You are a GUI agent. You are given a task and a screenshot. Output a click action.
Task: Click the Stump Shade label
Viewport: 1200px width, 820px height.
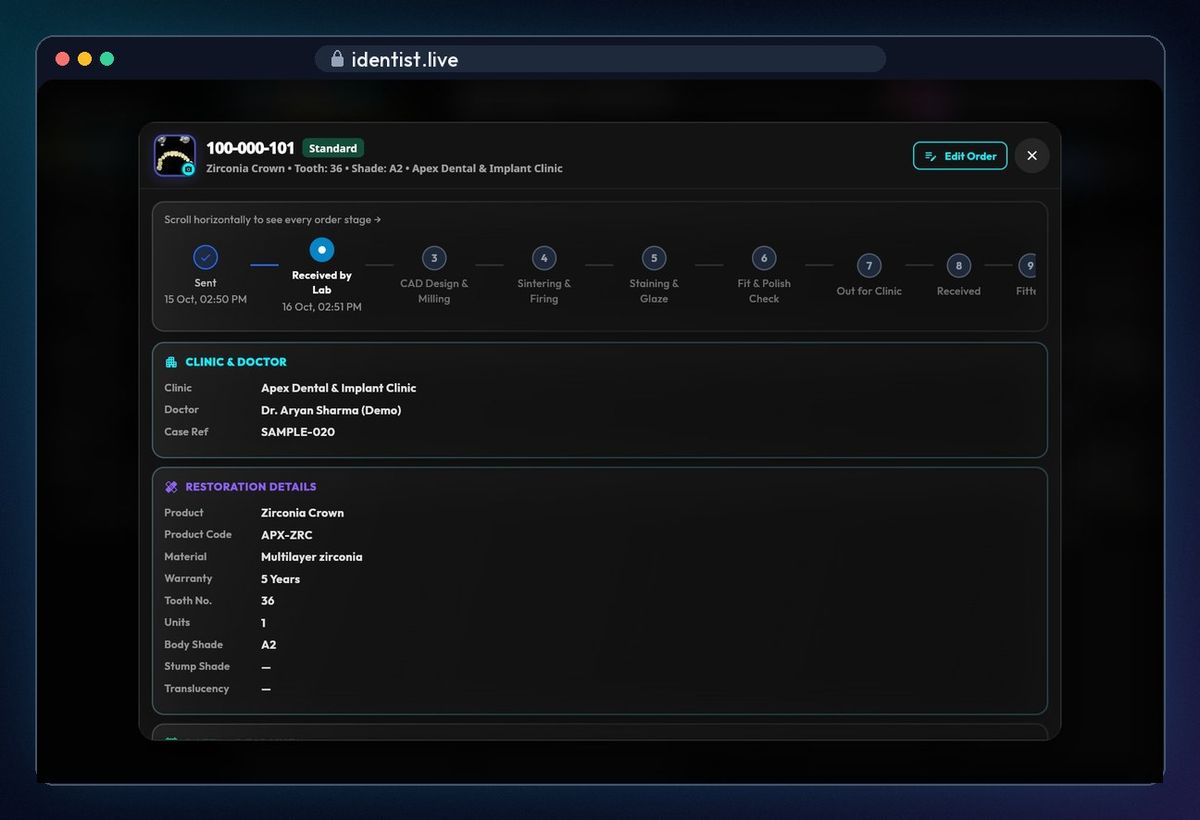click(x=197, y=666)
